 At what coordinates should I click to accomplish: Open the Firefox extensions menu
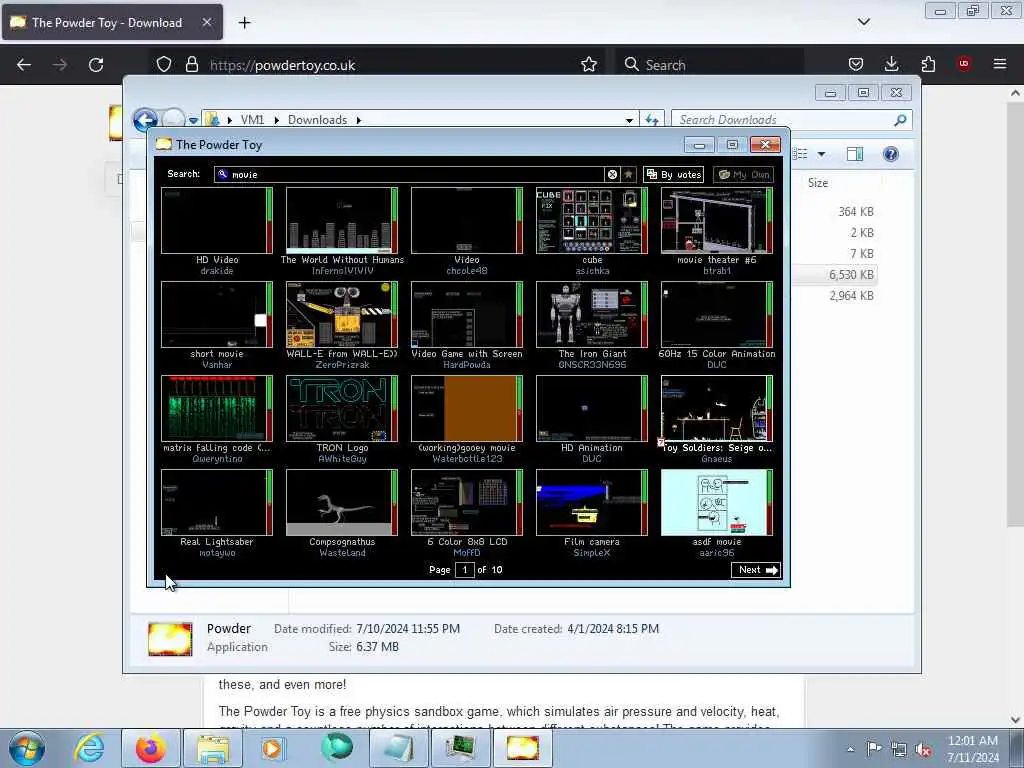click(x=928, y=64)
